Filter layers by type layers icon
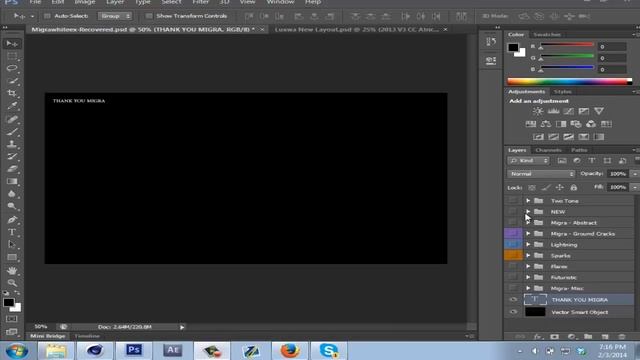 592,161
